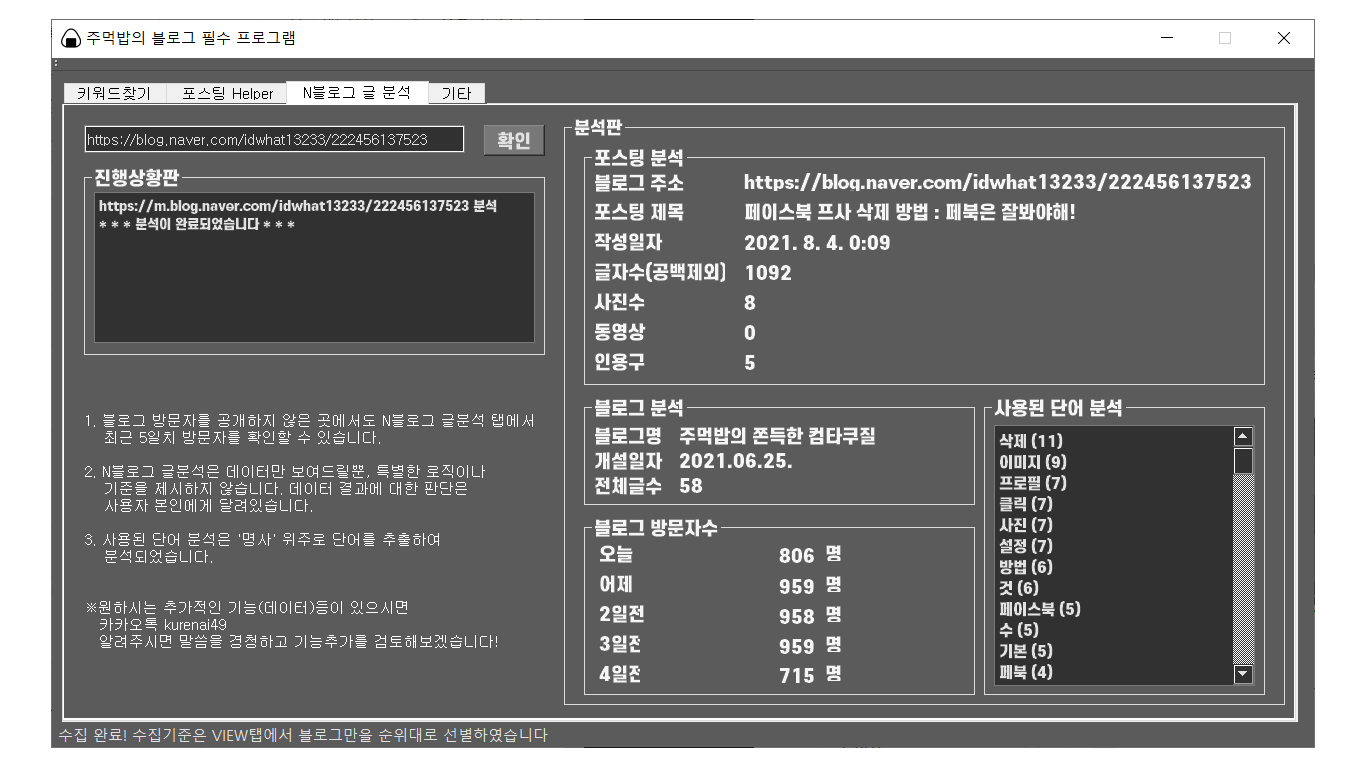
Task: Minimize the application window
Action: pyautogui.click(x=1167, y=39)
